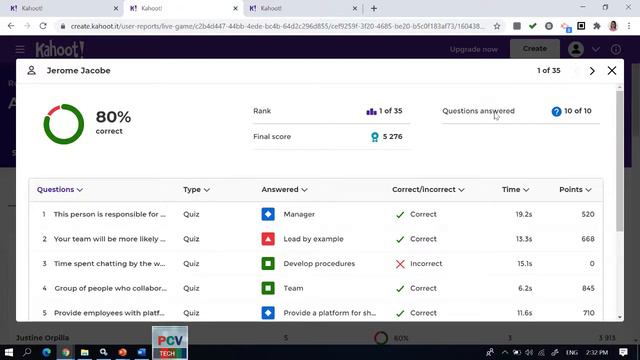Viewport: 640px width, 360px height.
Task: Click the 5 276 final score value
Action: [393, 137]
